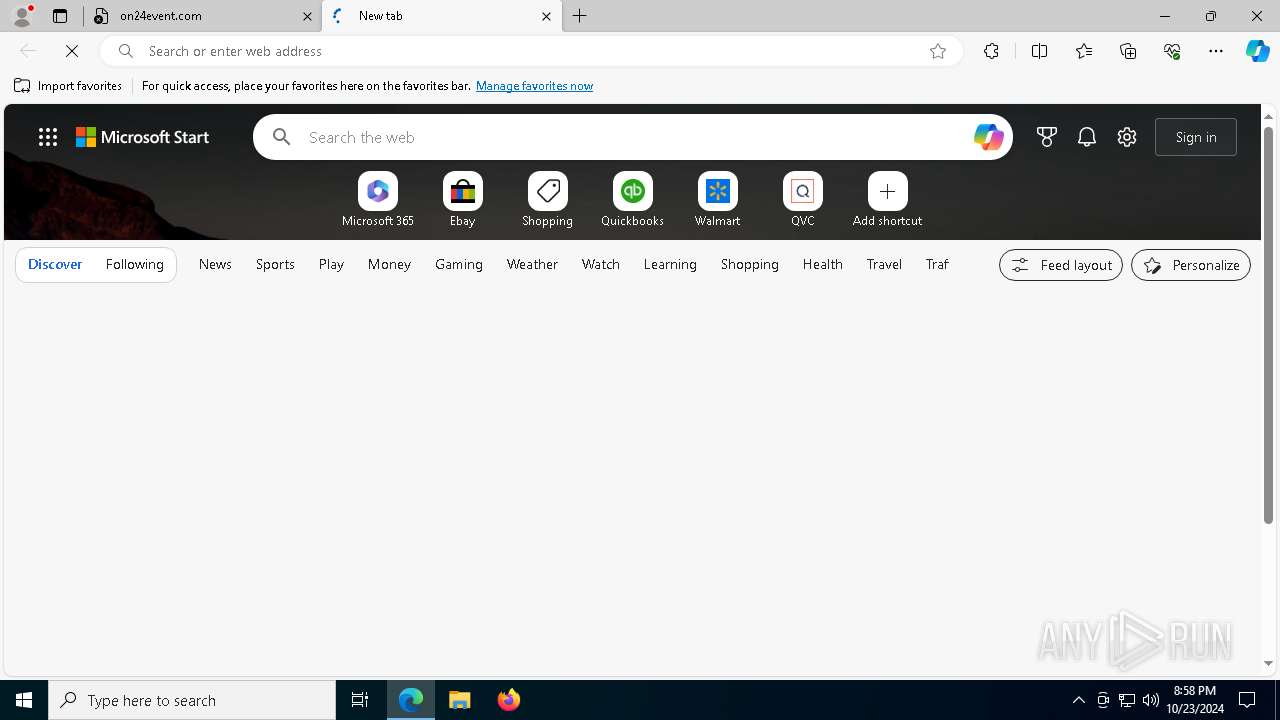Toggle Split screen view
The image size is (1280, 720).
1039,51
